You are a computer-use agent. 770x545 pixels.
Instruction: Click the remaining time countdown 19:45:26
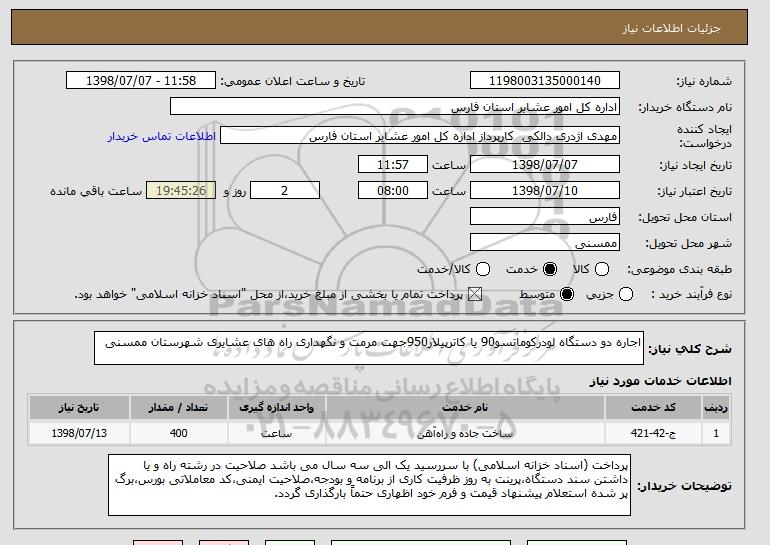tap(181, 191)
